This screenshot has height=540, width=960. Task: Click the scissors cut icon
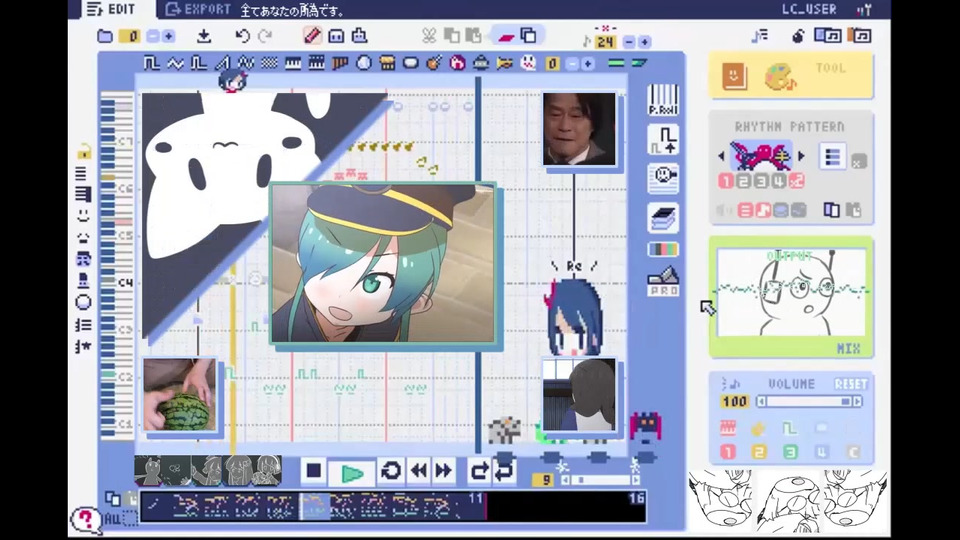(429, 36)
